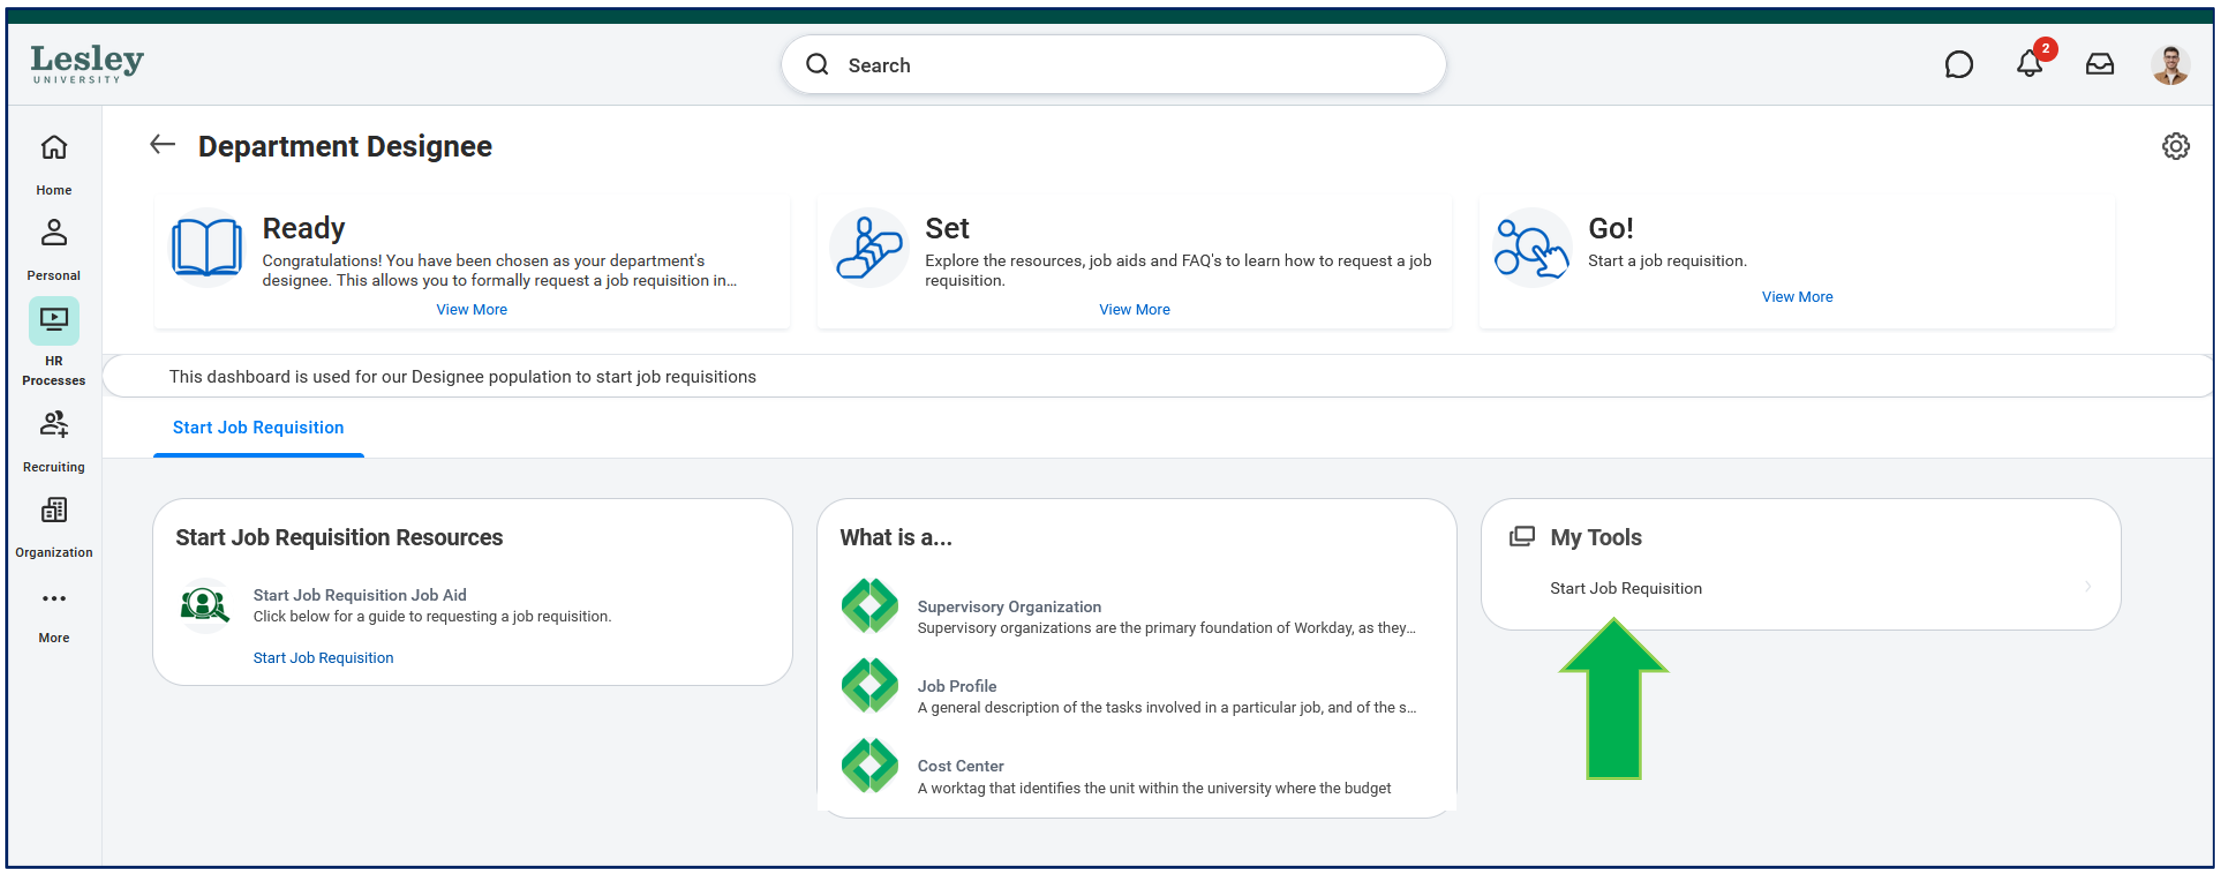
Task: Click View More under Set card
Action: (1134, 310)
